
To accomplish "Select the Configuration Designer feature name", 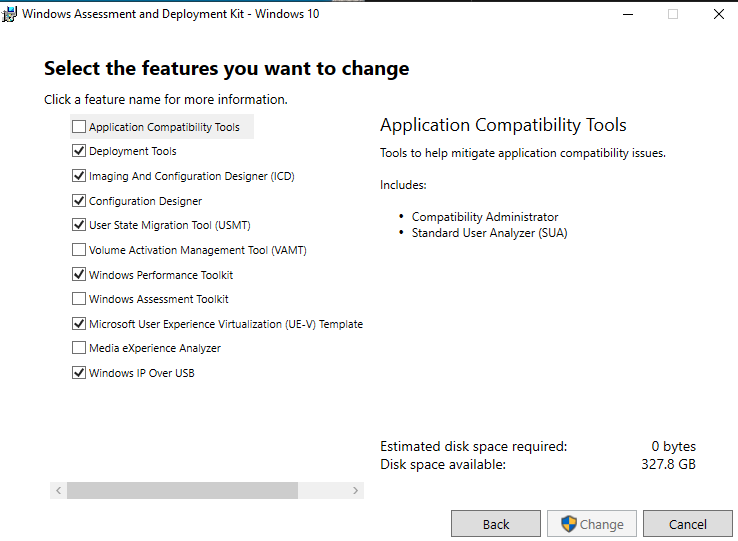I will click(x=145, y=201).
